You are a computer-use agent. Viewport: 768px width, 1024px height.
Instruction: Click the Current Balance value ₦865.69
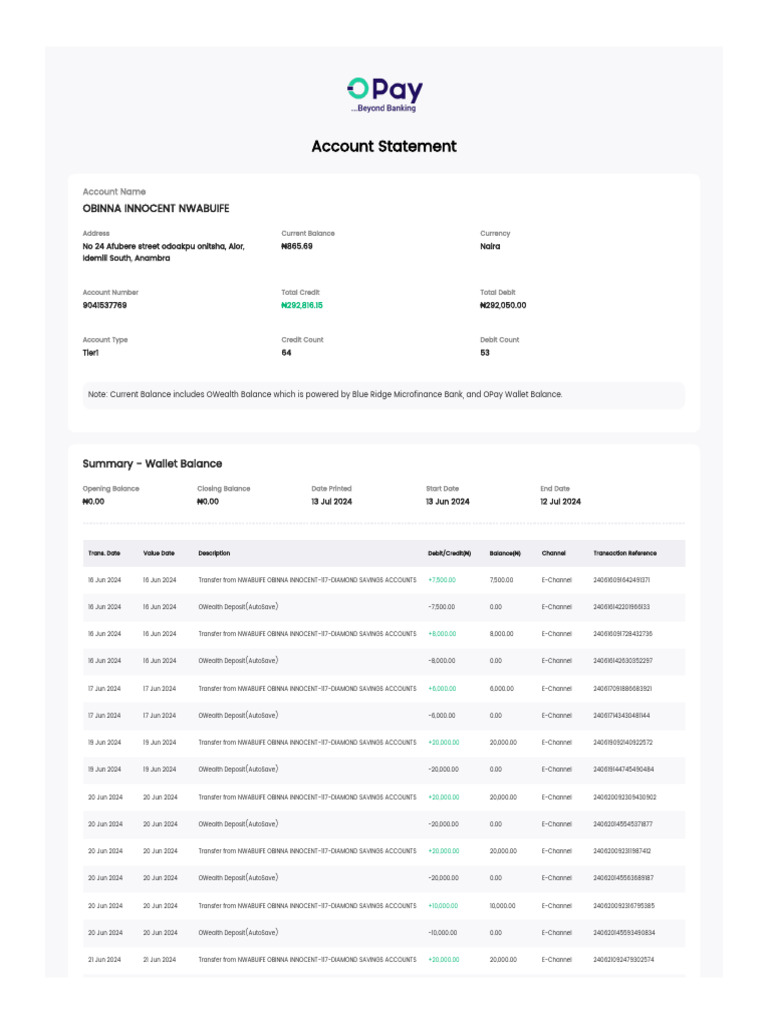click(297, 246)
